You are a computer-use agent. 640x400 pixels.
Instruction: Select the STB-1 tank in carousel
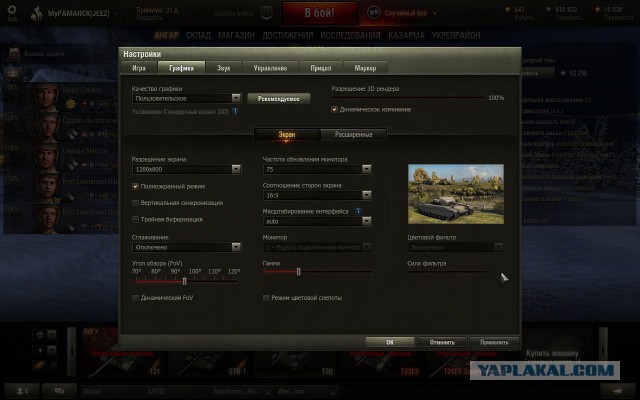coord(208,363)
